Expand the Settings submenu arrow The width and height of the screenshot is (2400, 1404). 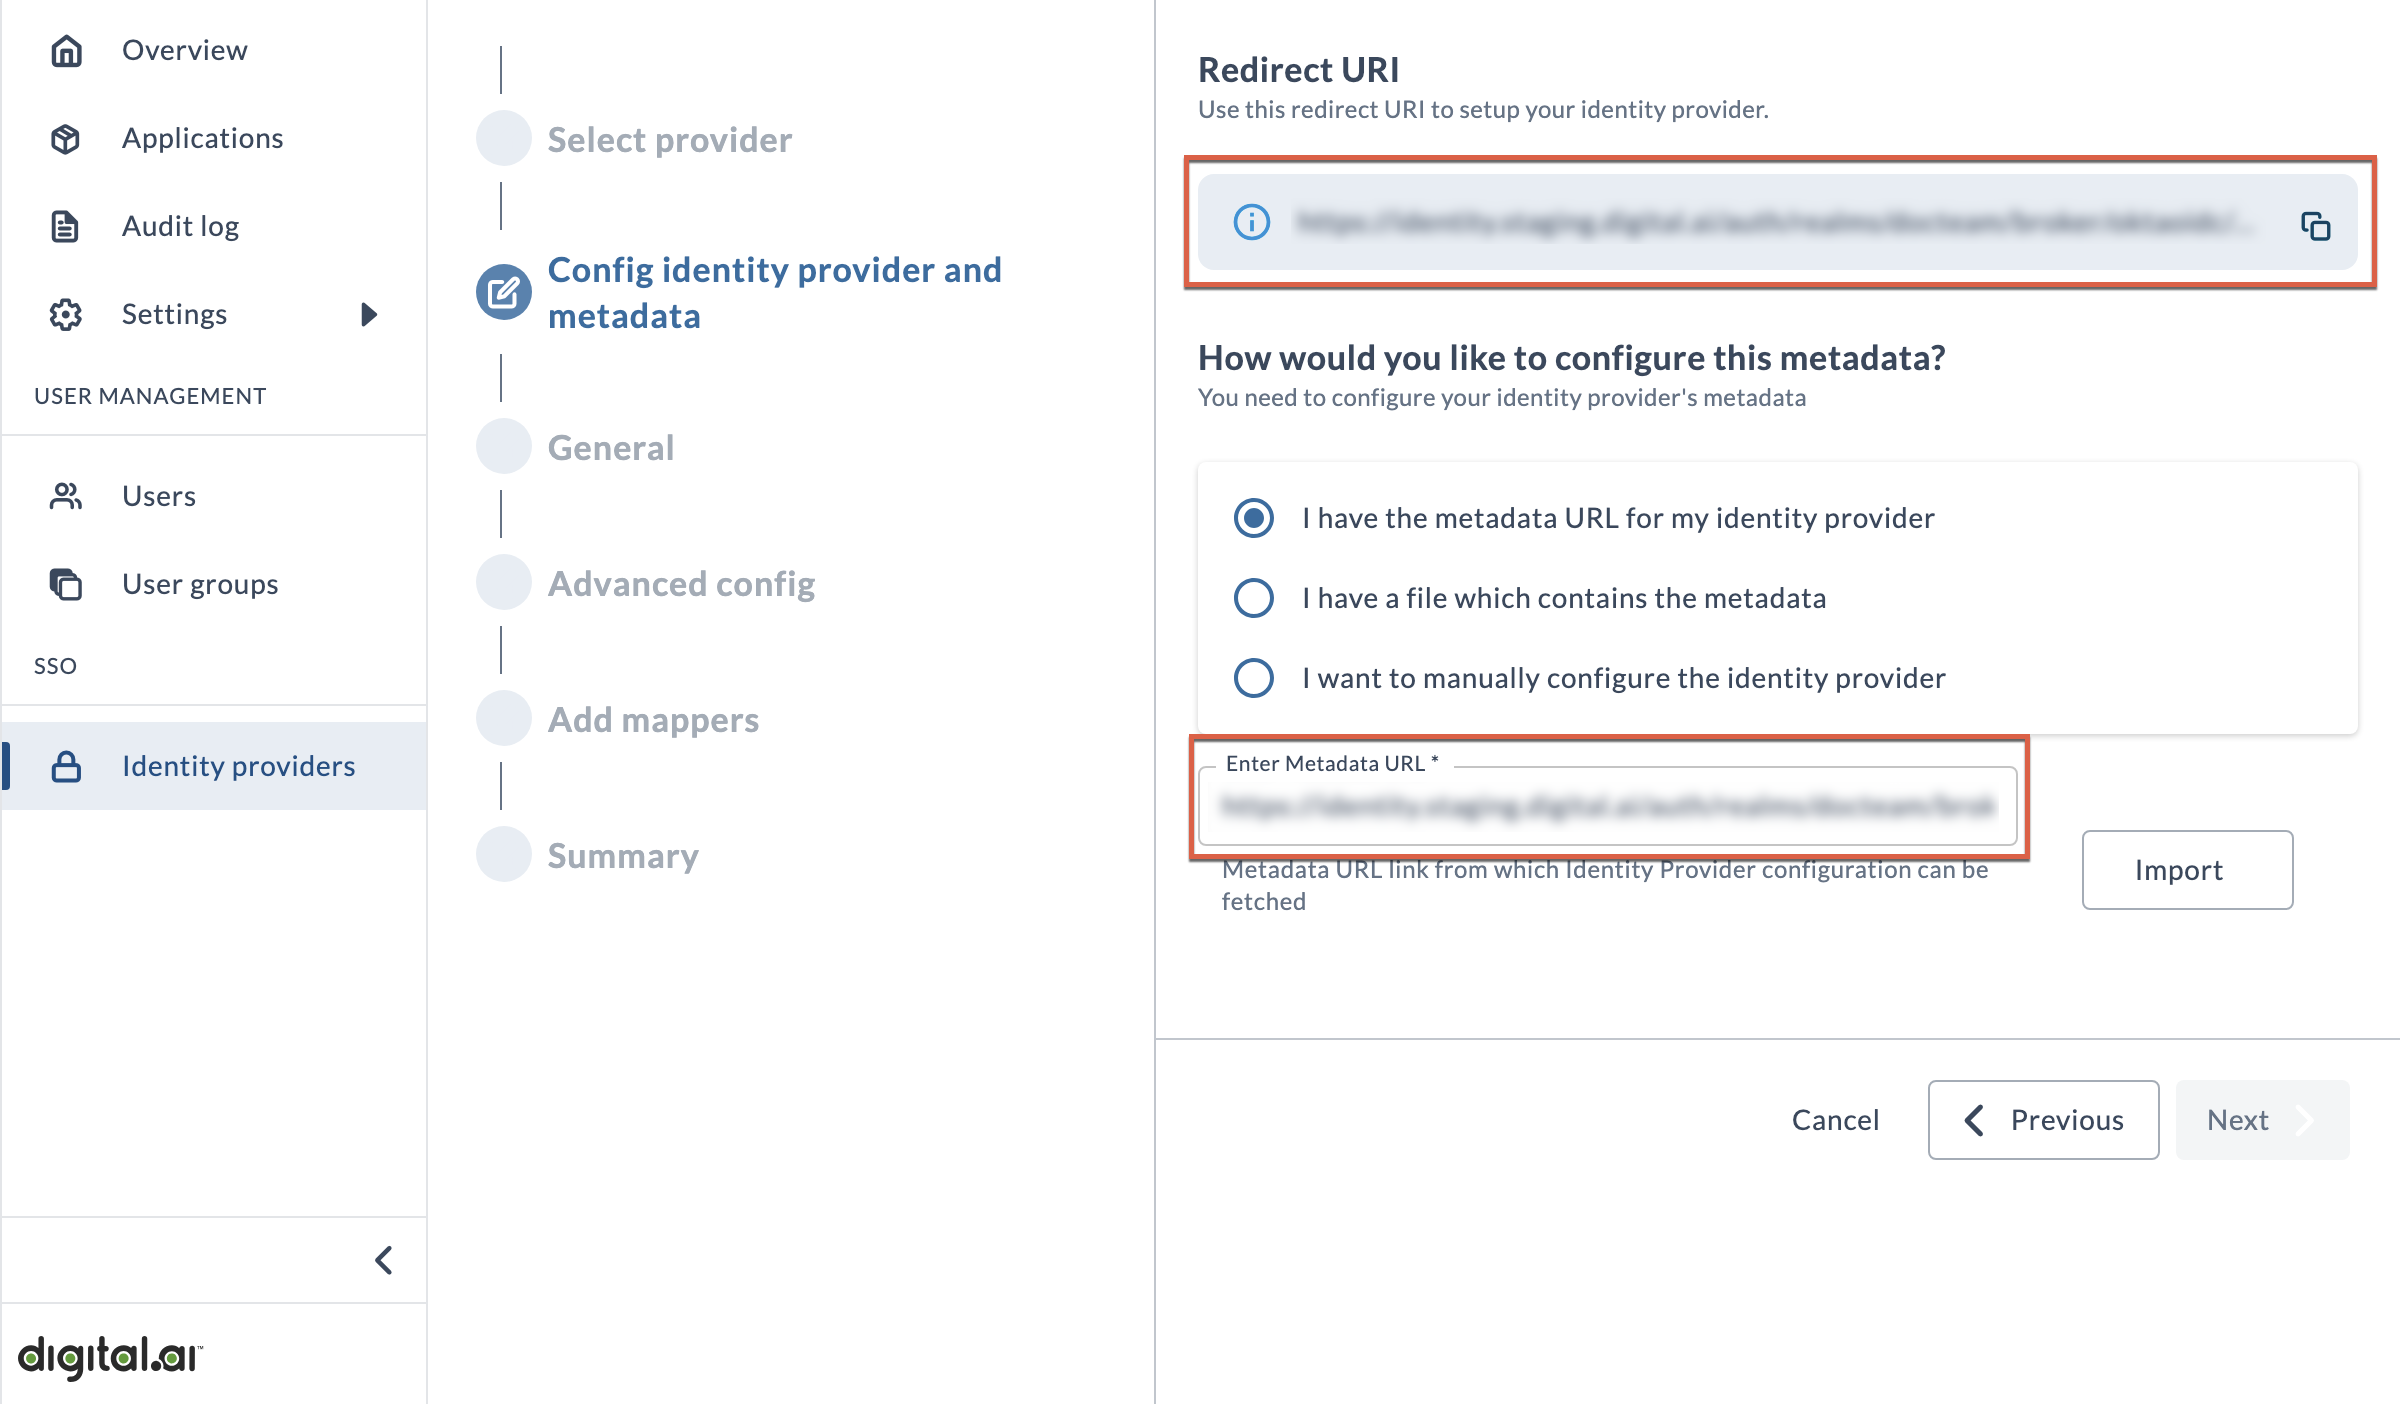[369, 314]
